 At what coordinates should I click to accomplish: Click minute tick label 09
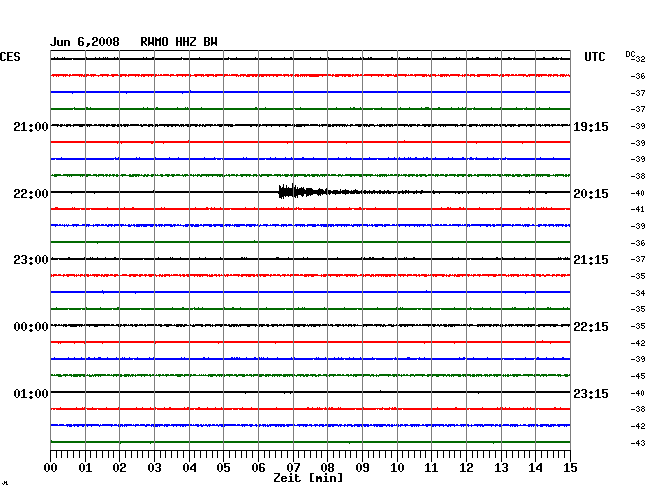click(362, 468)
